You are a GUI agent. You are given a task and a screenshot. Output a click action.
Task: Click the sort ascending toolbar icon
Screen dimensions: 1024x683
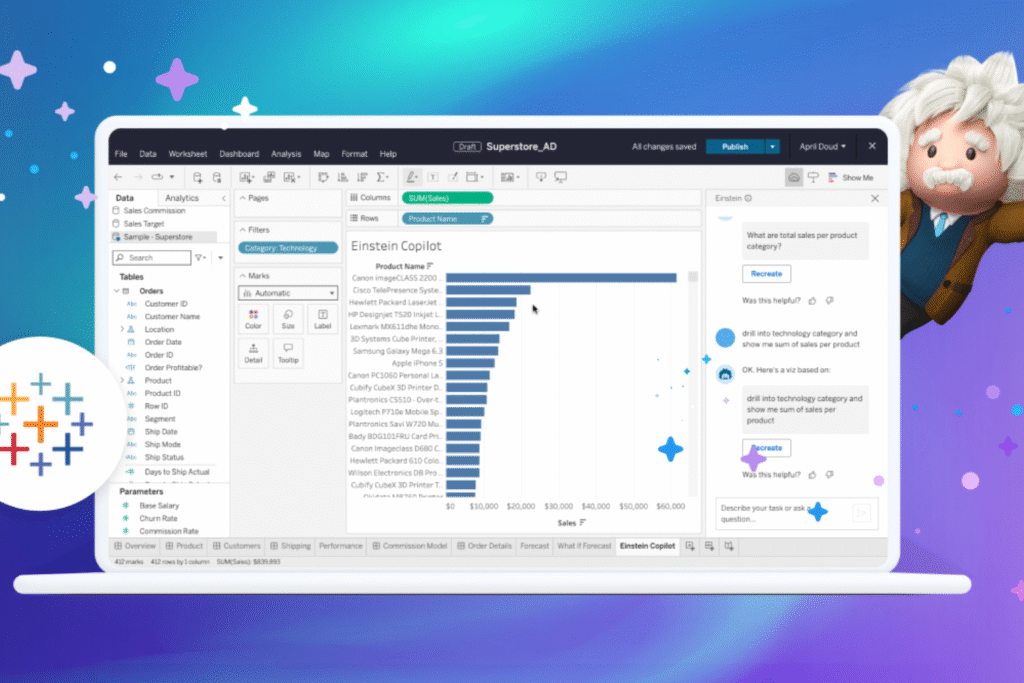click(x=342, y=177)
